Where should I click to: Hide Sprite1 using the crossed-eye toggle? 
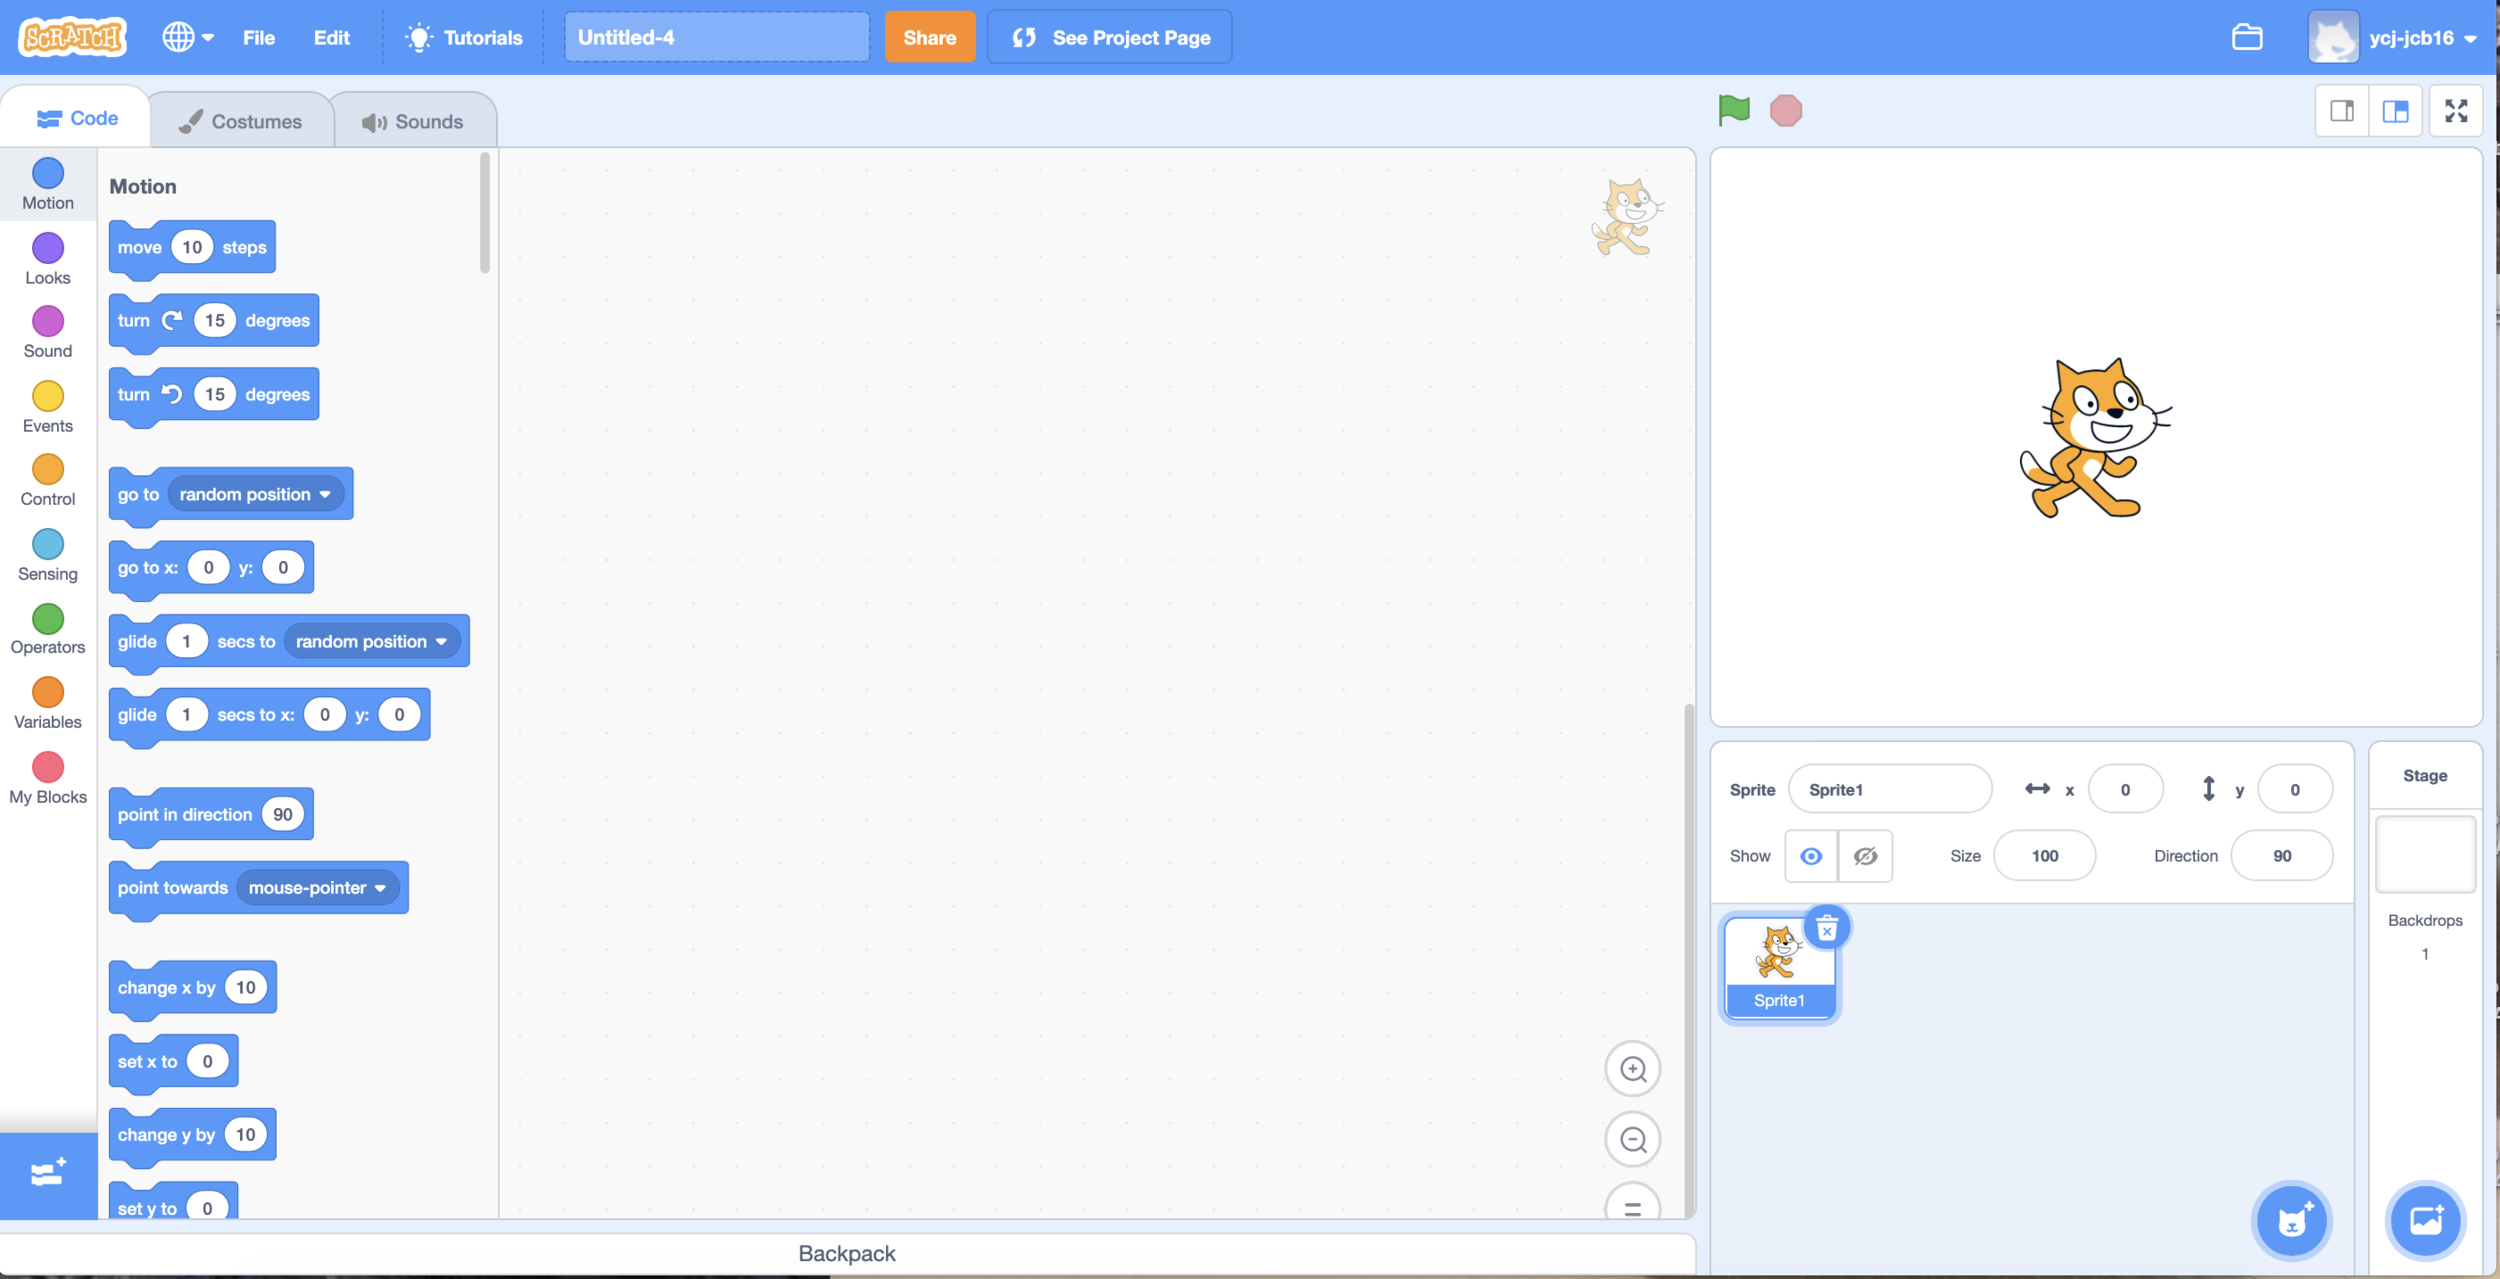coord(1865,856)
